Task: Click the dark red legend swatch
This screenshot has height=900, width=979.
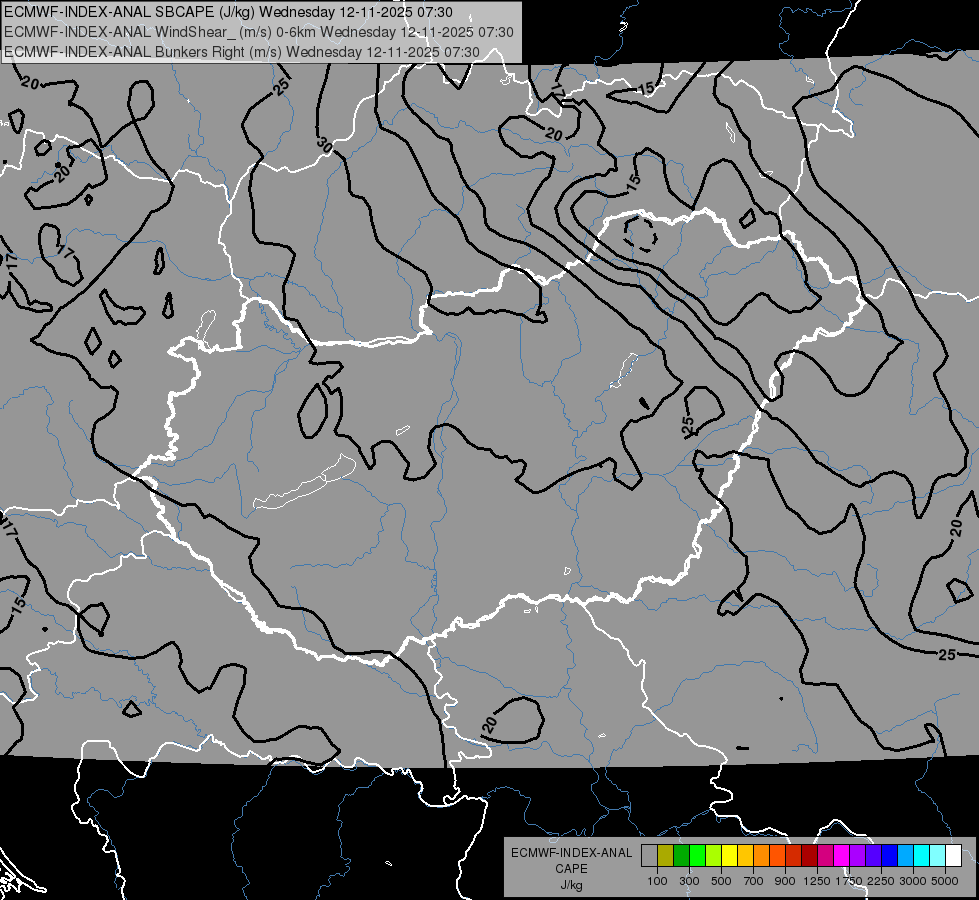Action: coord(810,855)
